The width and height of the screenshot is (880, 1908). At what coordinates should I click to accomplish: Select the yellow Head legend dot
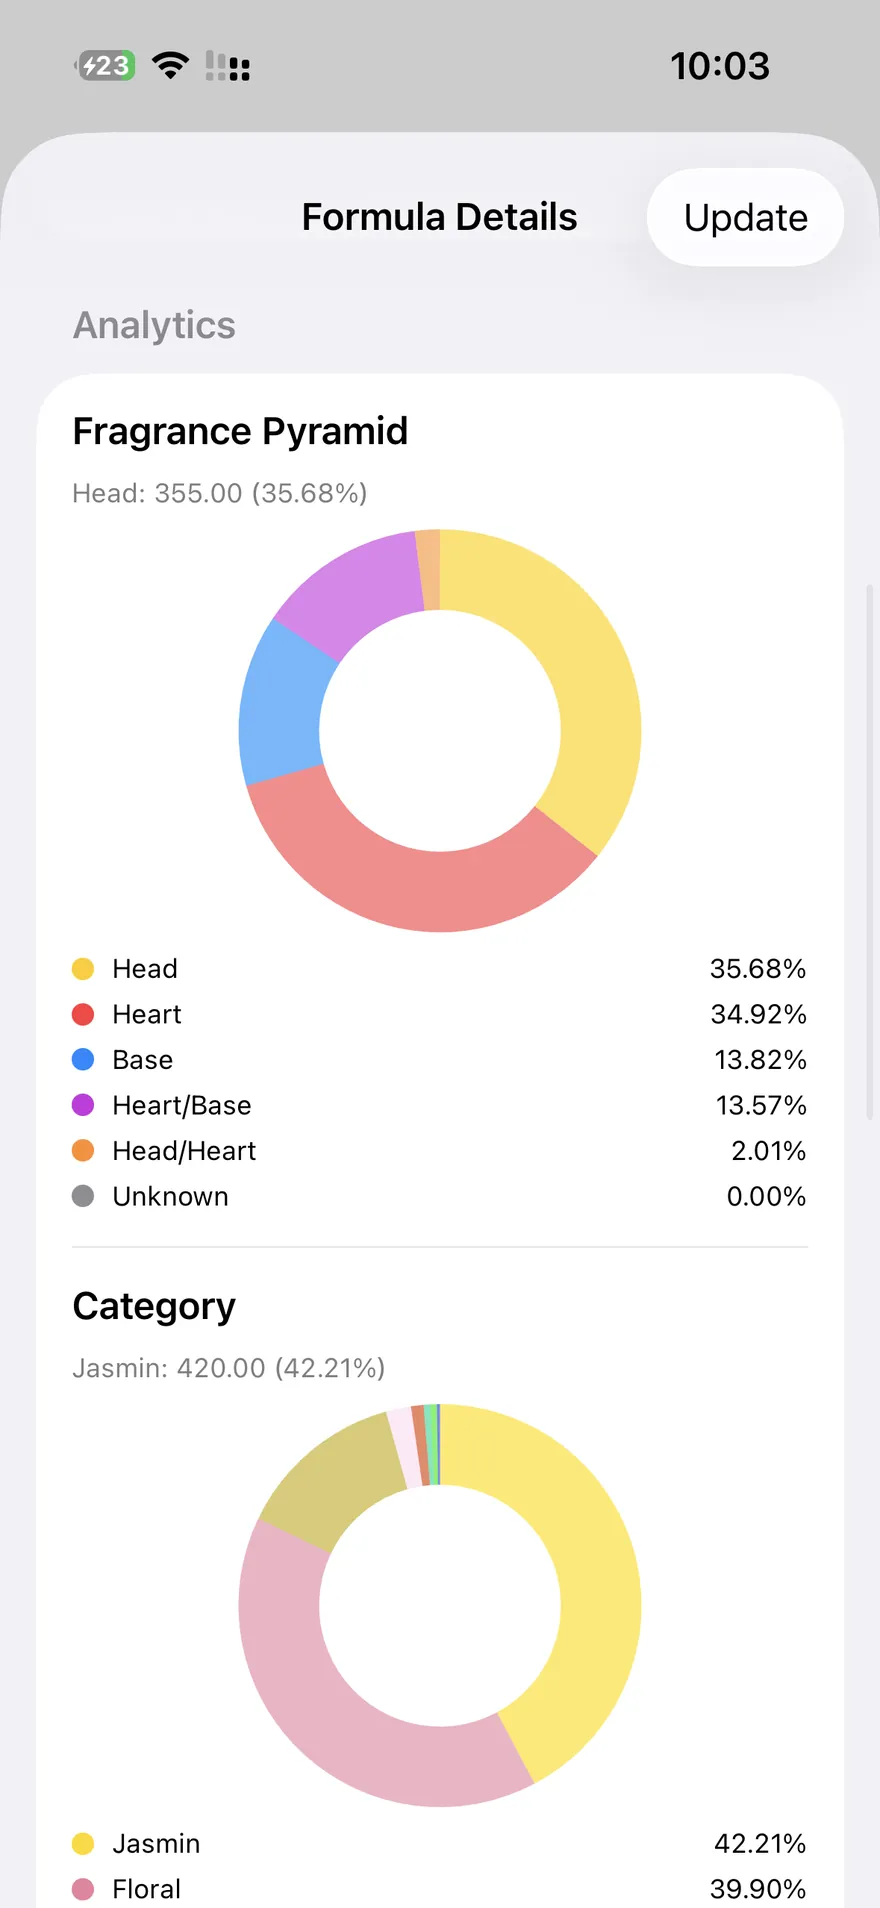83,969
